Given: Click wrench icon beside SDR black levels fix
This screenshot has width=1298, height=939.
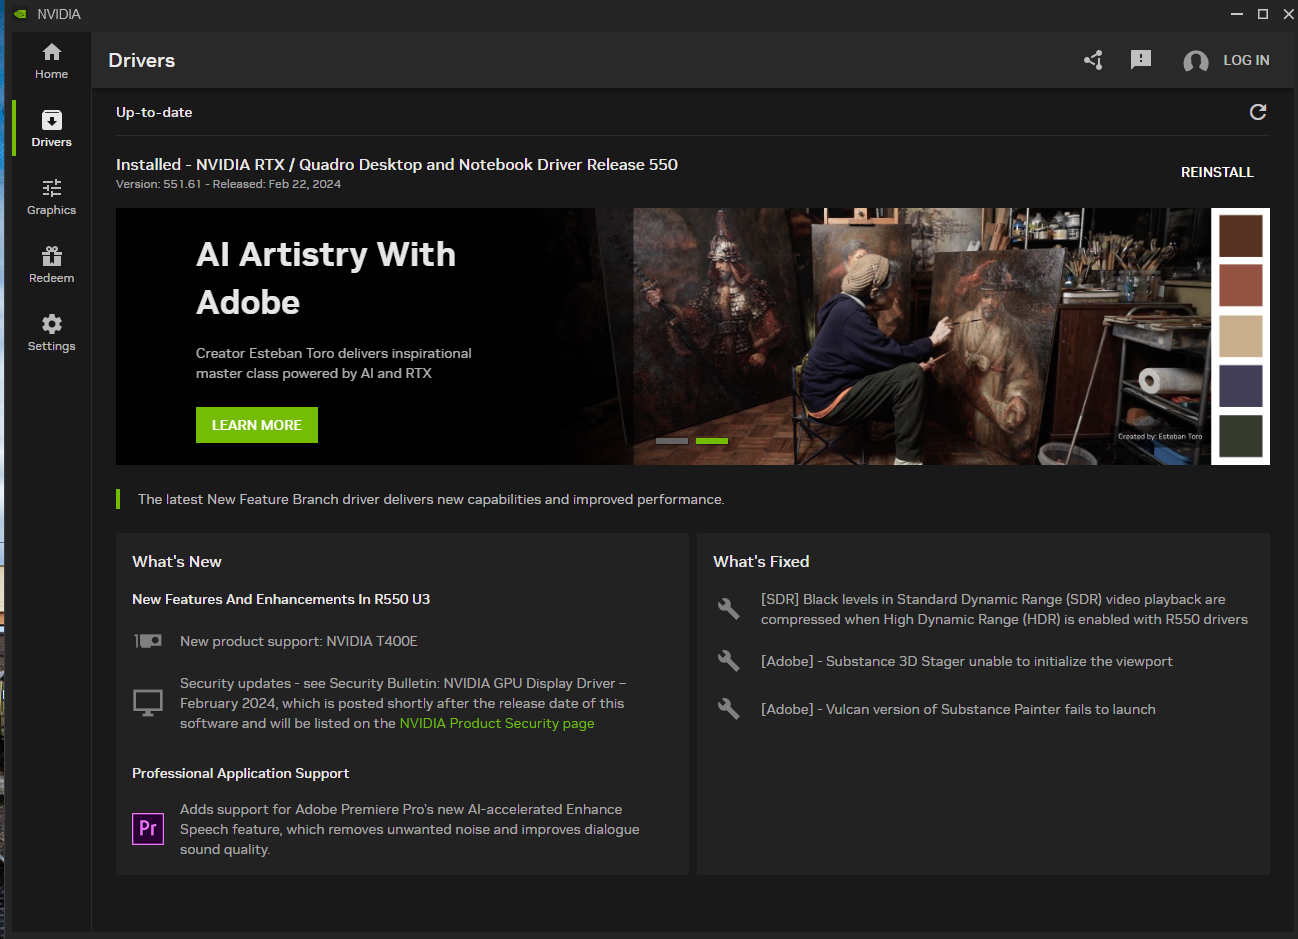Looking at the screenshot, I should (729, 608).
